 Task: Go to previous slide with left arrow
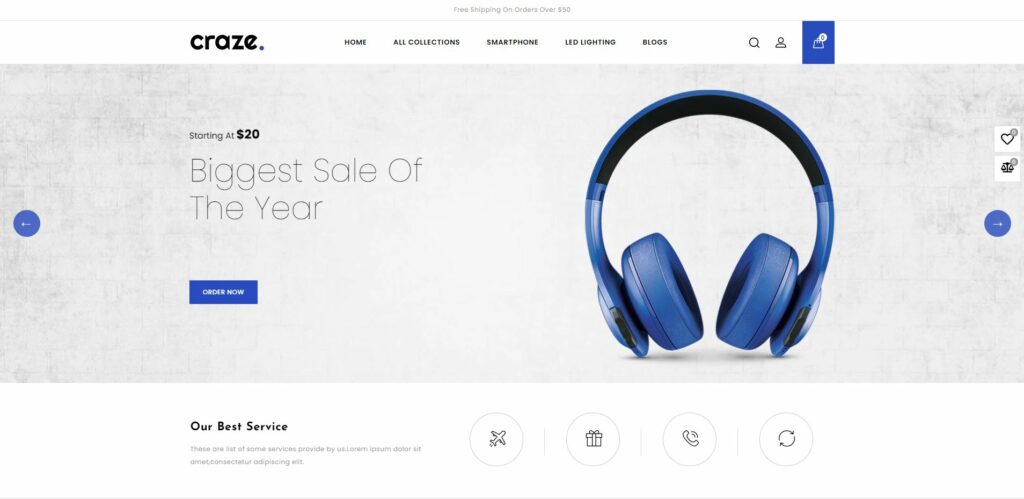(27, 223)
